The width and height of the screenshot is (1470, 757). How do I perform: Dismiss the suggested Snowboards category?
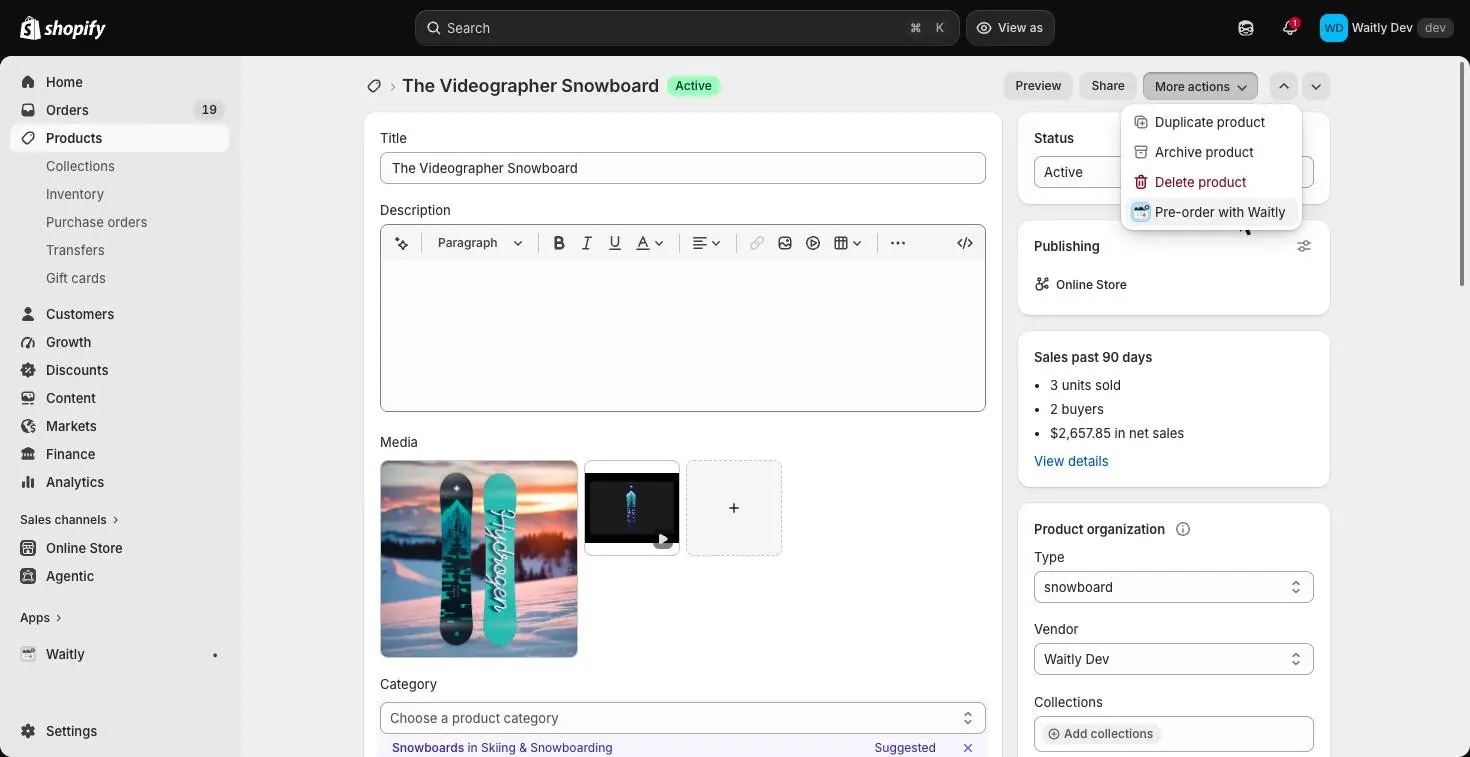(x=968, y=748)
